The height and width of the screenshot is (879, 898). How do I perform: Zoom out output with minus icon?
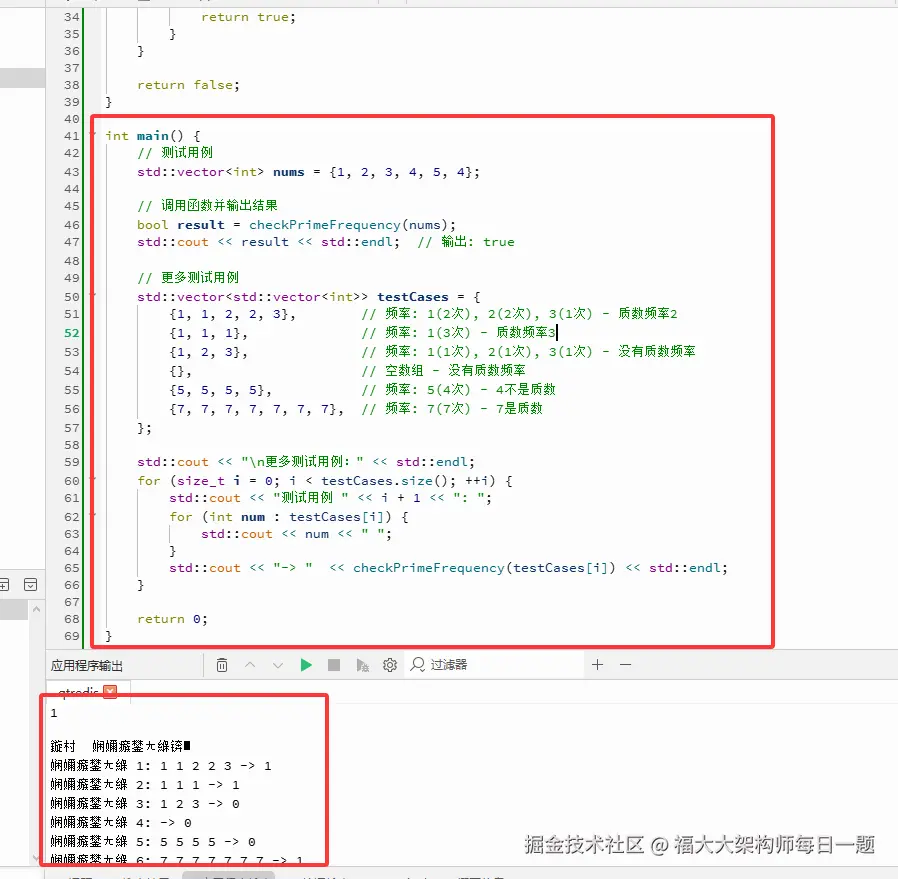625,664
